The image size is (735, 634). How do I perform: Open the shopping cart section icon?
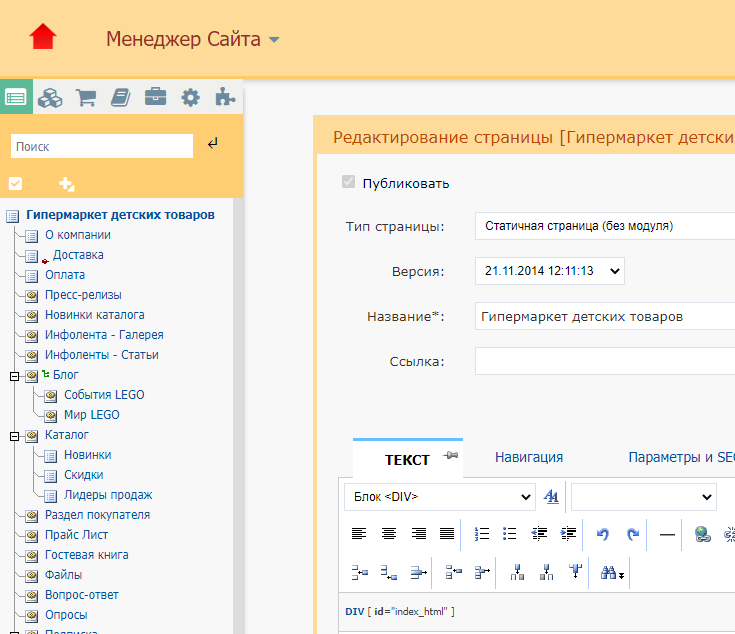pyautogui.click(x=86, y=98)
